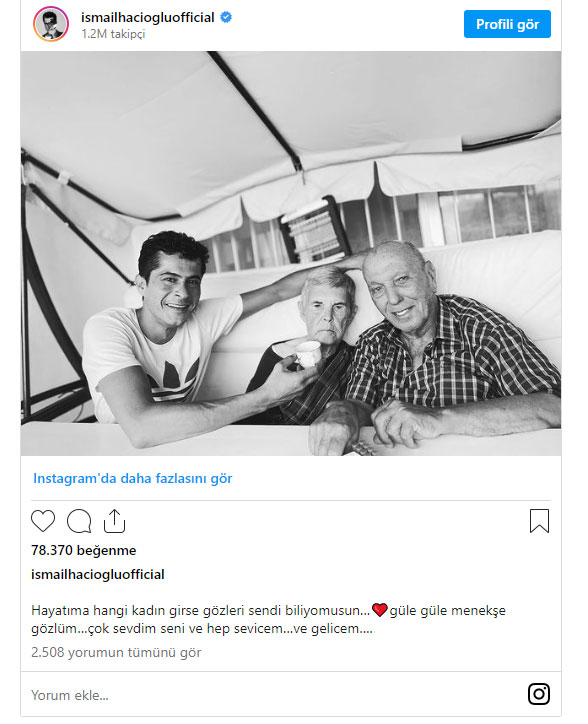Click the caption text starting with Hayatıma
This screenshot has height=724, width=588.
pos(268,619)
